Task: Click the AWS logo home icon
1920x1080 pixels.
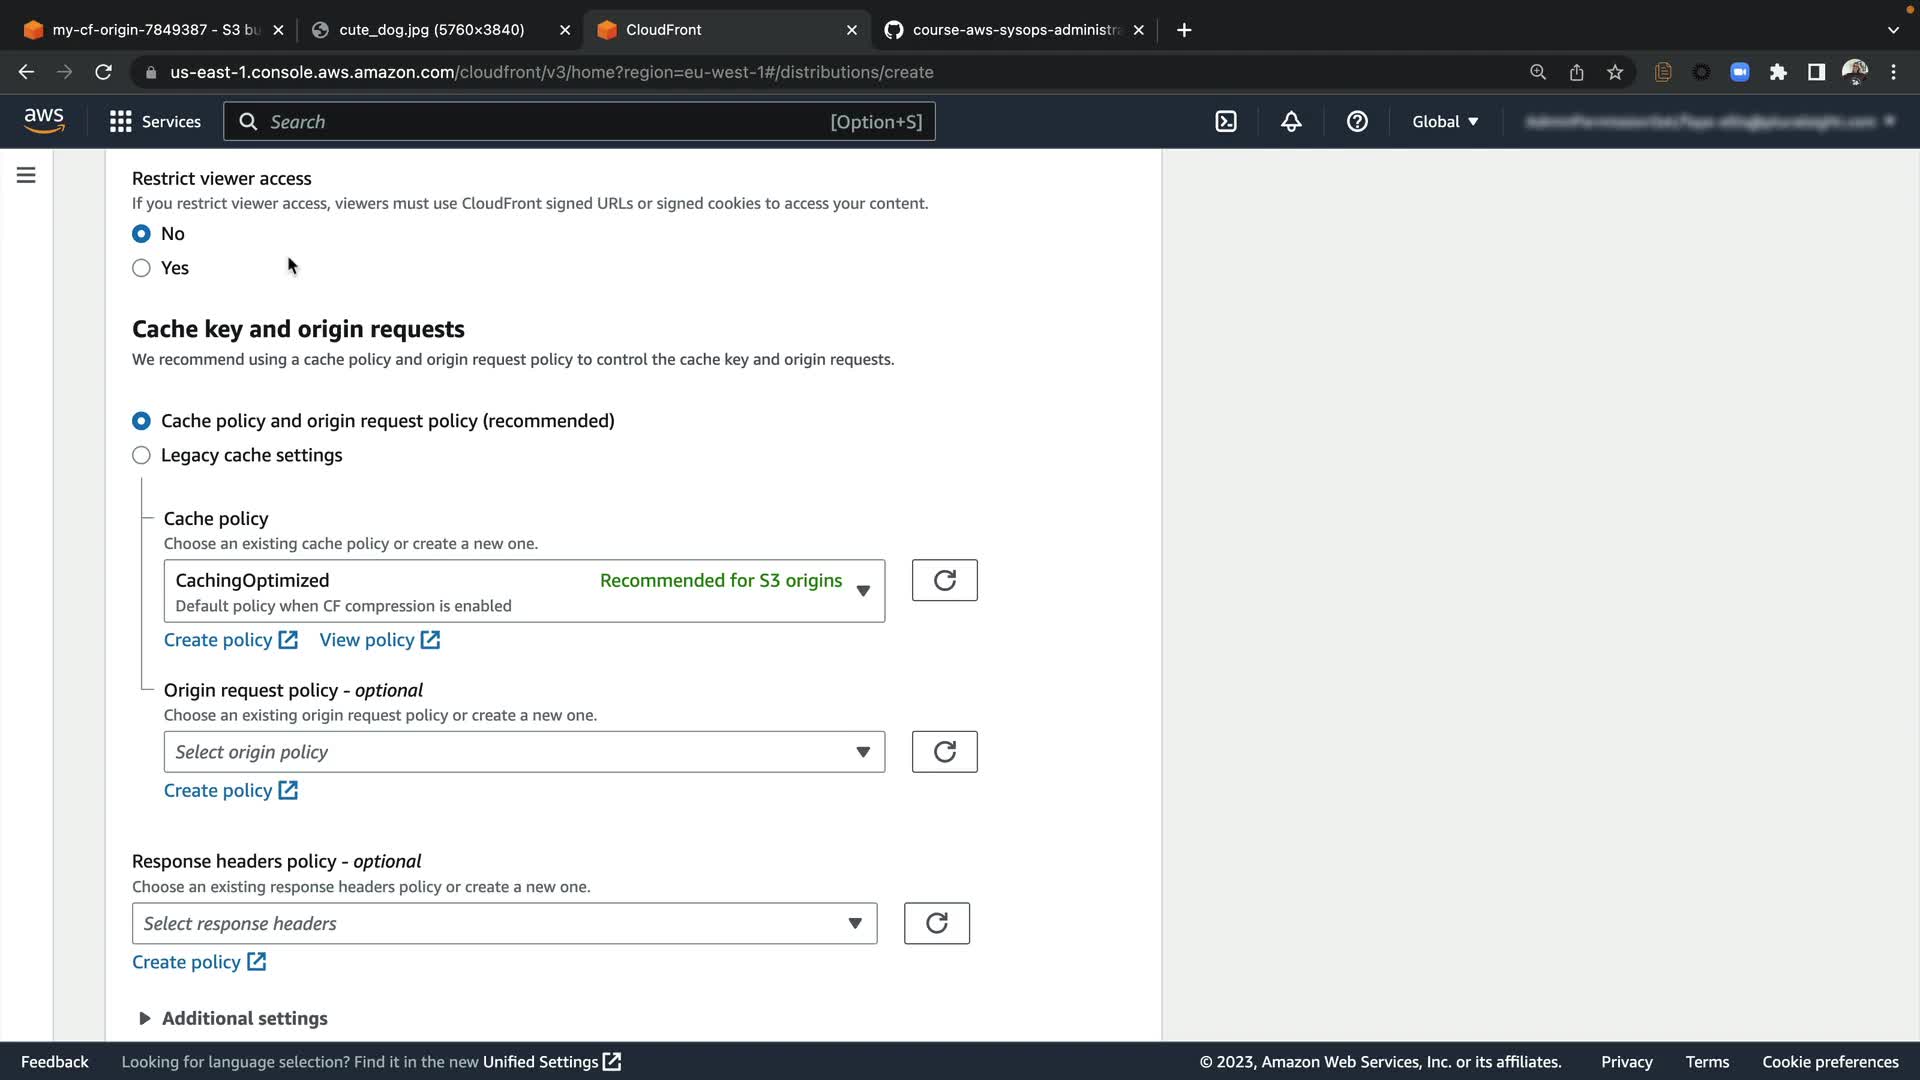Action: coord(44,120)
